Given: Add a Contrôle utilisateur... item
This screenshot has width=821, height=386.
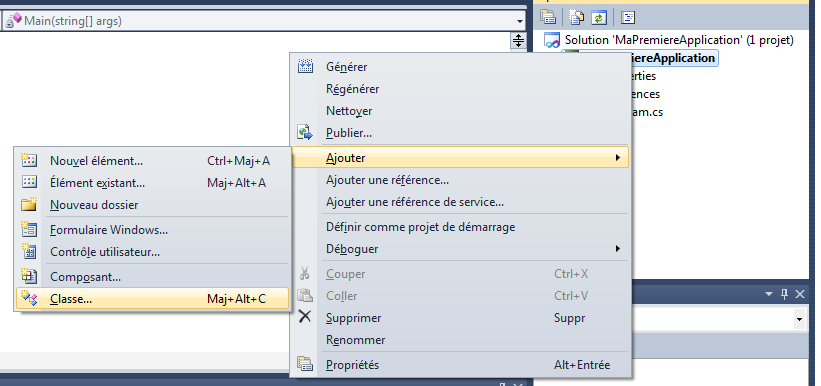Looking at the screenshot, I should pyautogui.click(x=152, y=252).
